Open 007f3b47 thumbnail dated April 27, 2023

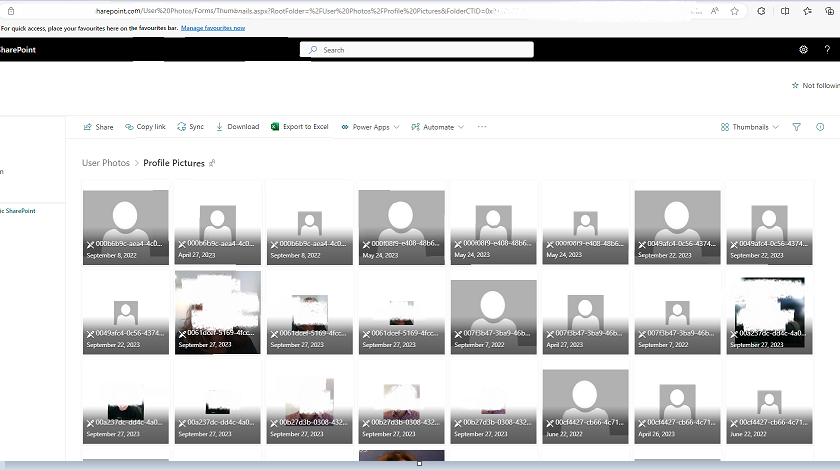(586, 312)
